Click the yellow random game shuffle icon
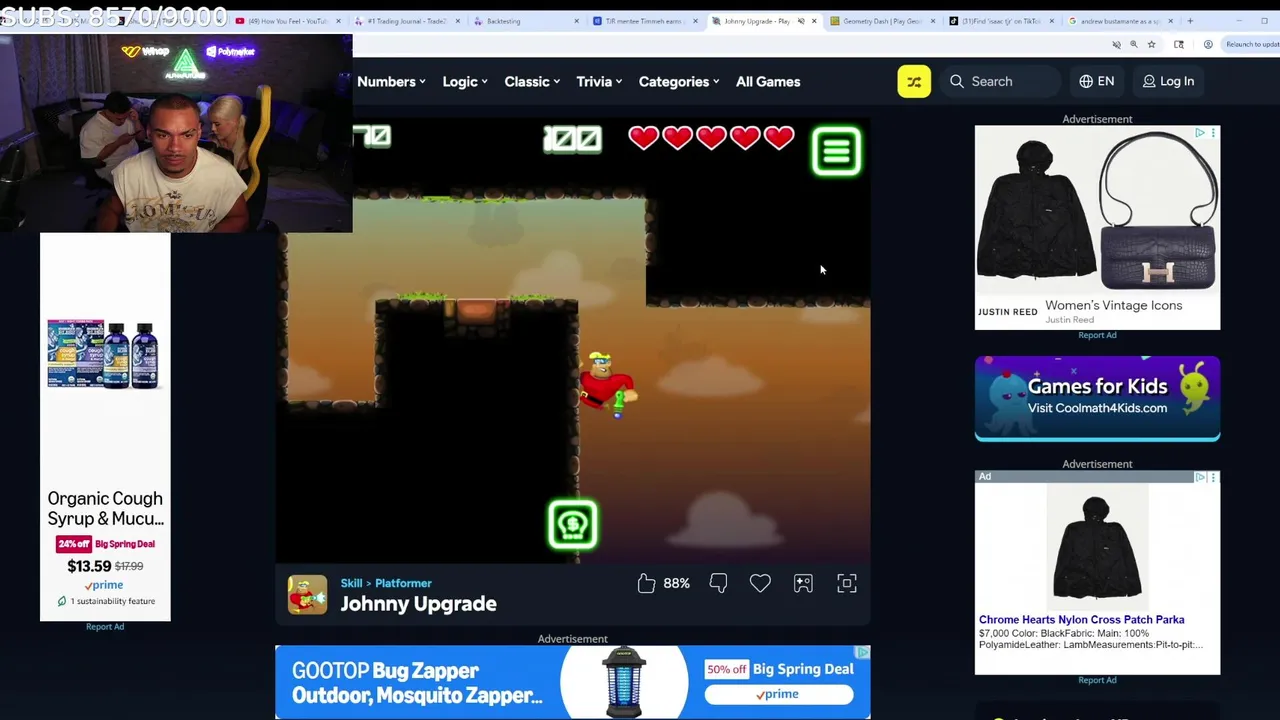The image size is (1280, 720). pyautogui.click(x=913, y=81)
